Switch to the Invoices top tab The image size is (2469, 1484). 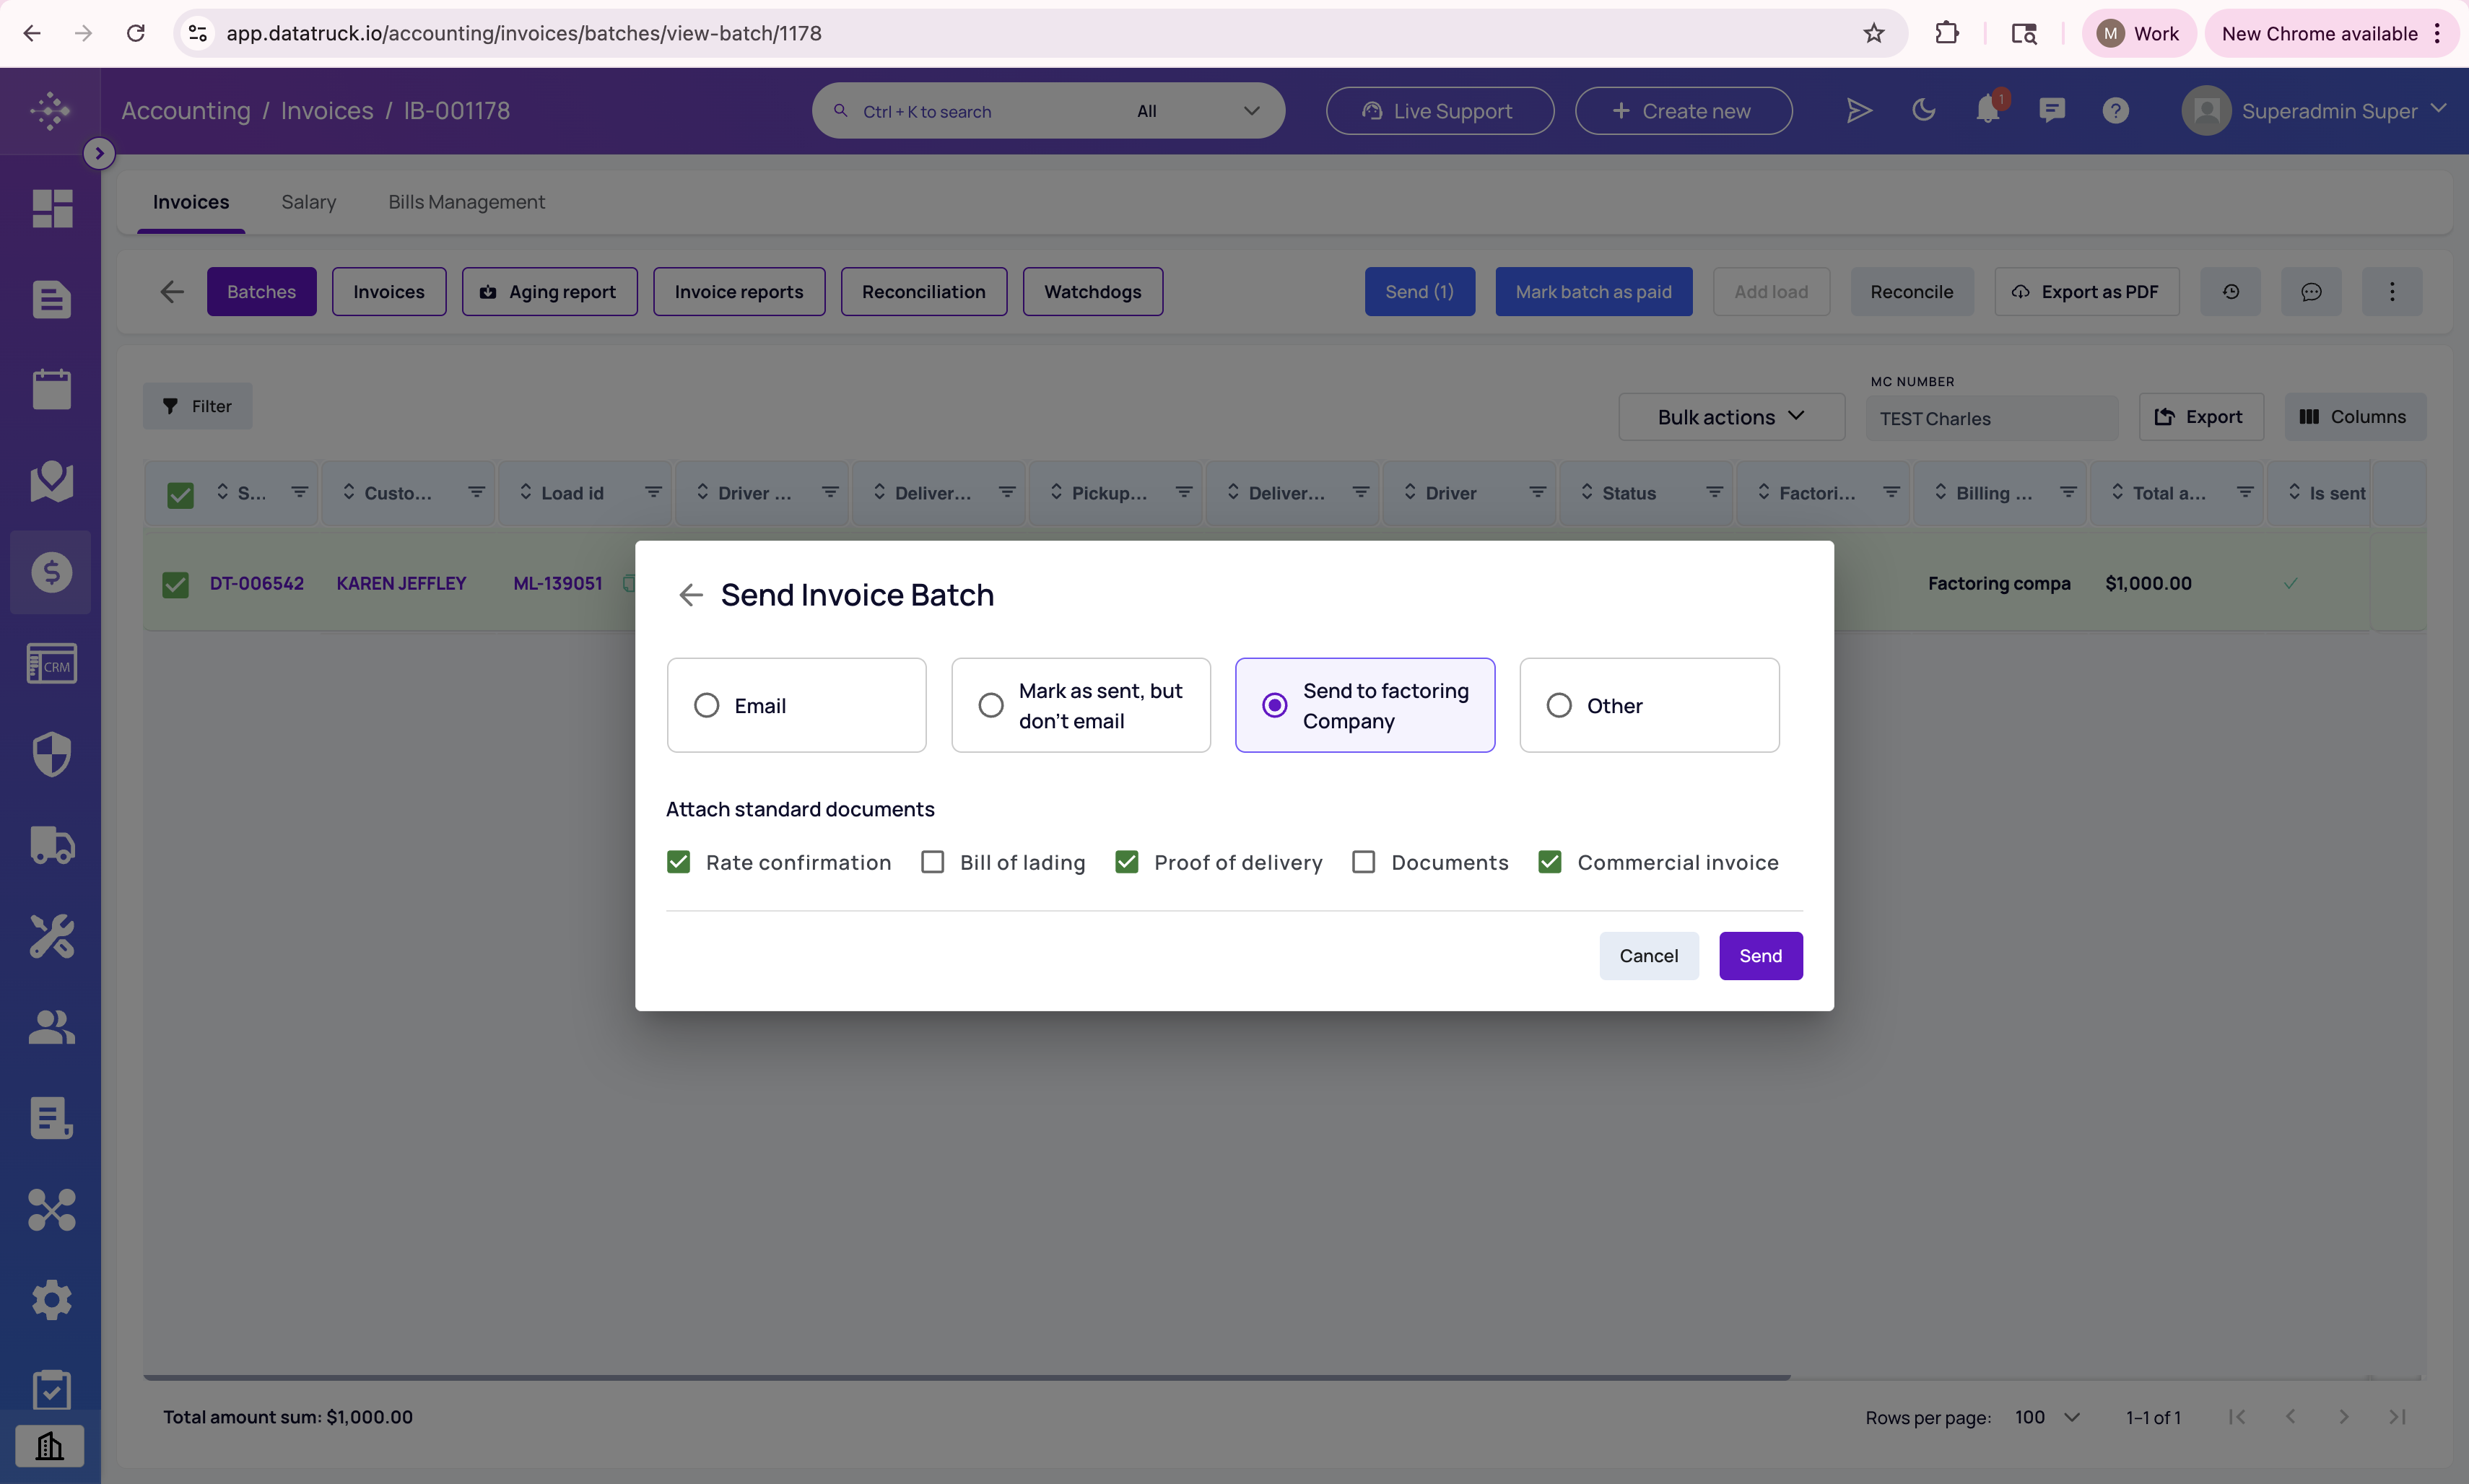[x=191, y=202]
